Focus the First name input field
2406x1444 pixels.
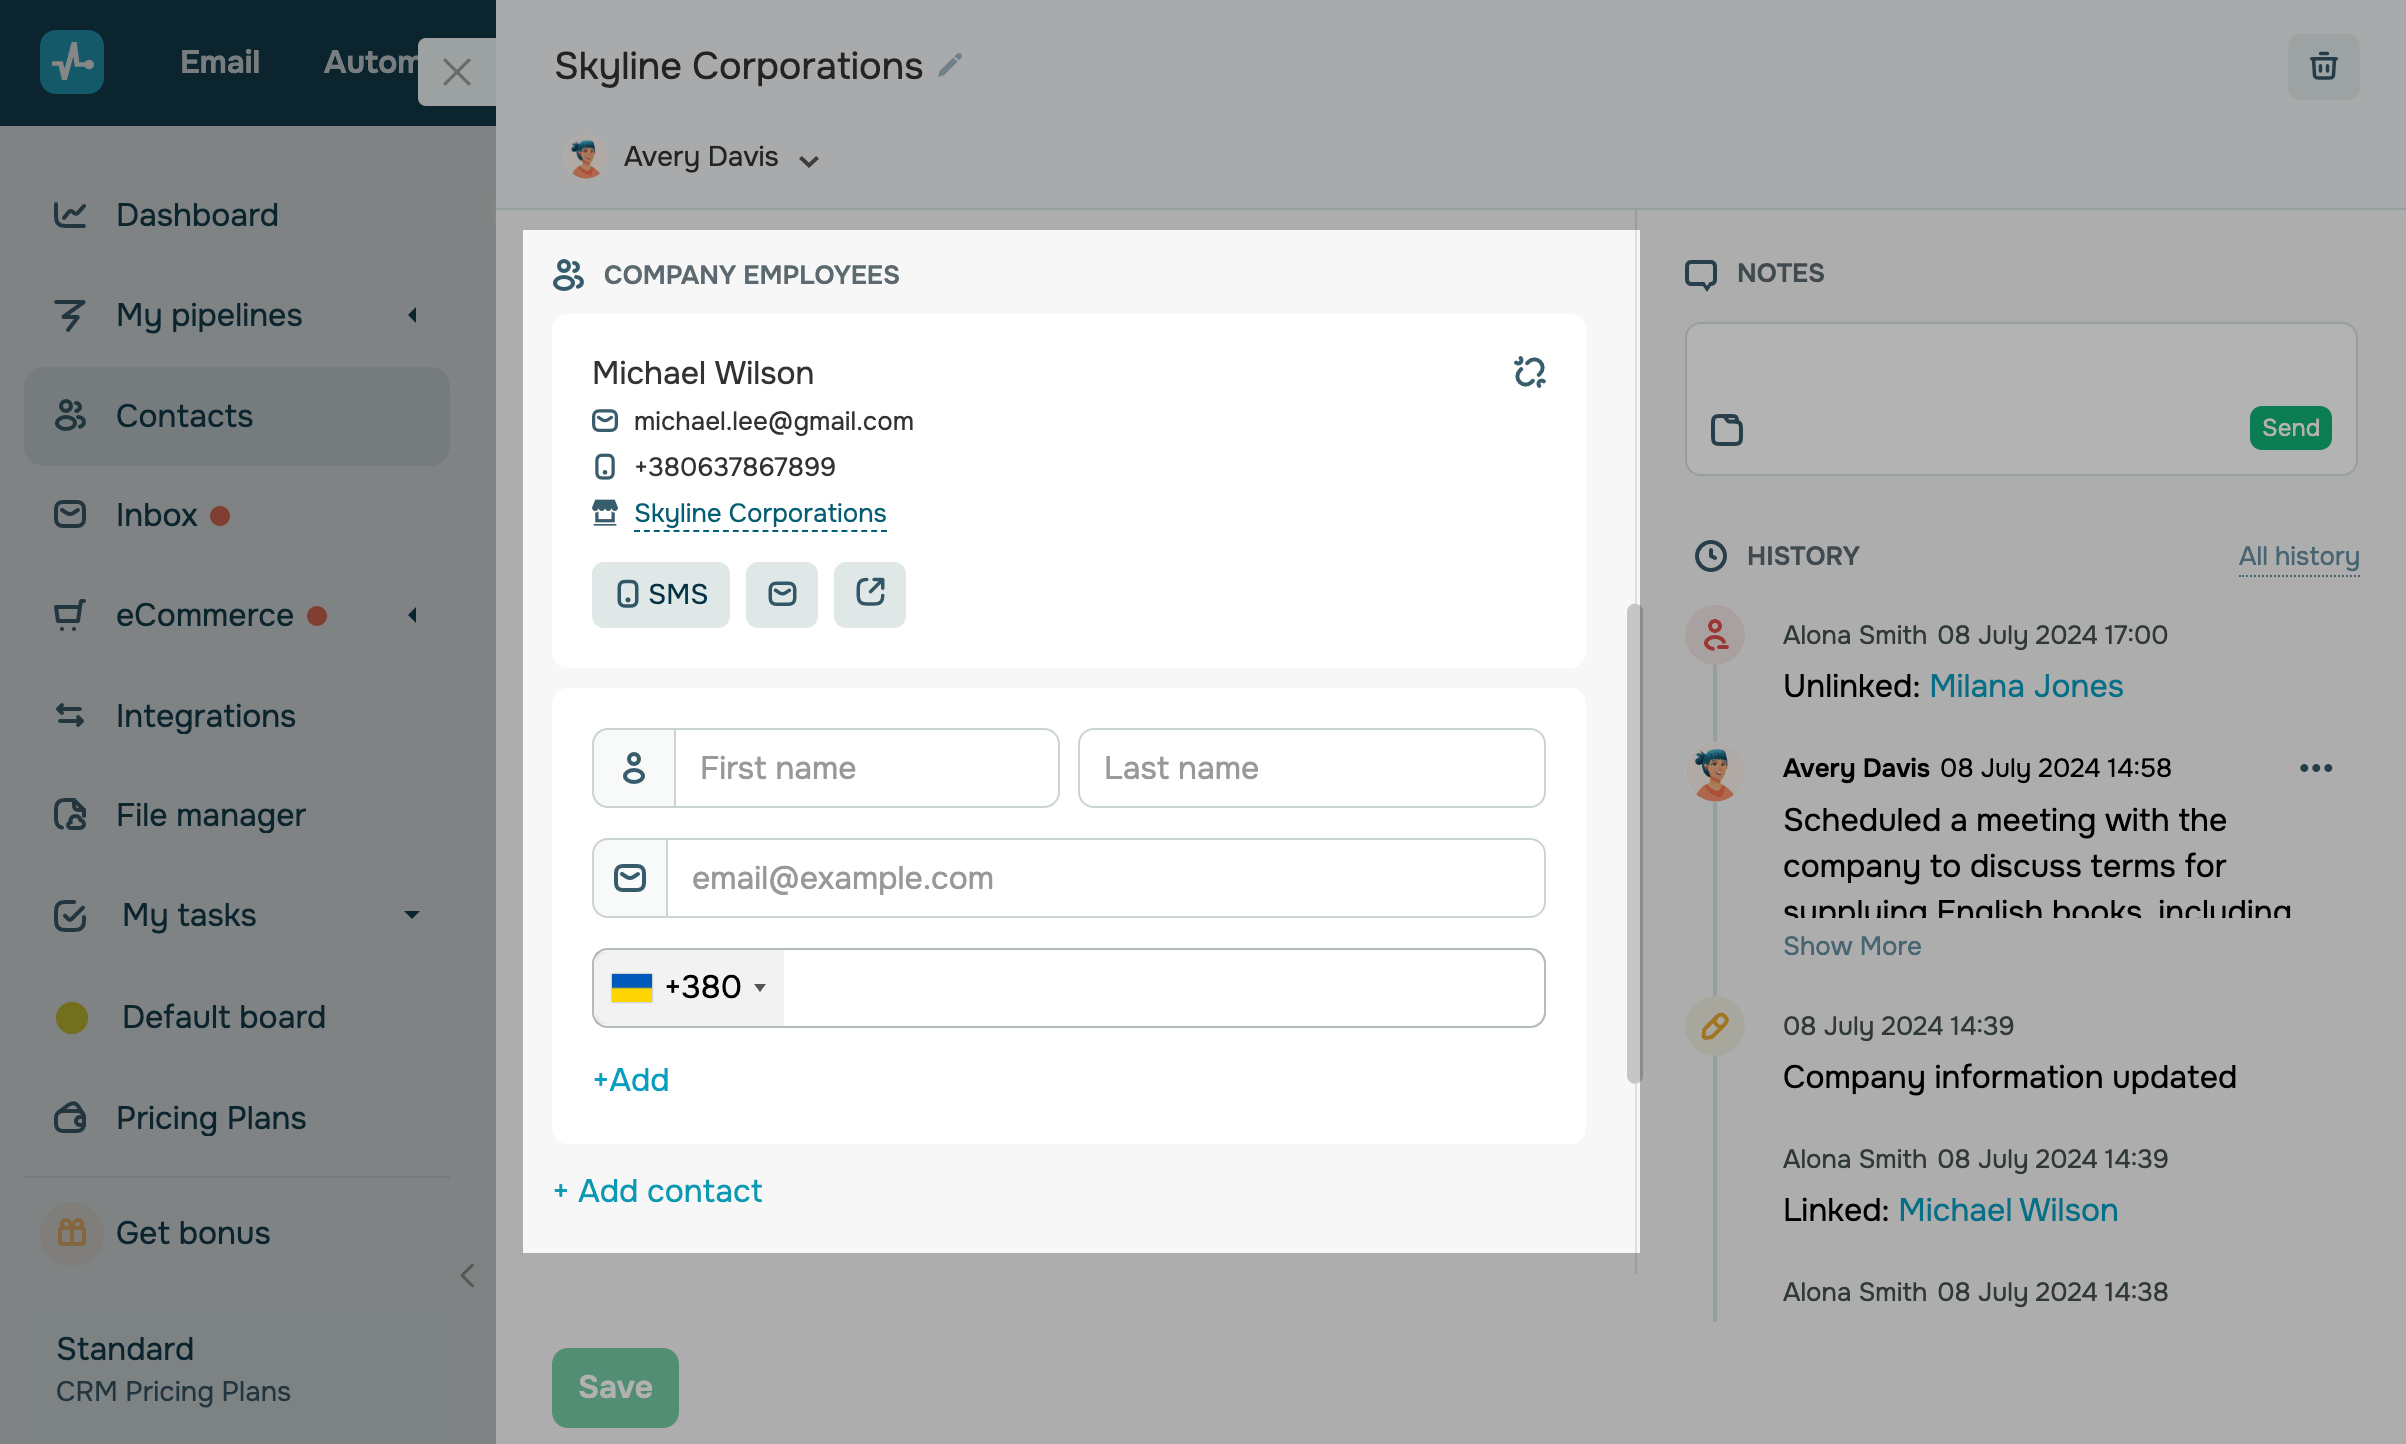click(867, 768)
